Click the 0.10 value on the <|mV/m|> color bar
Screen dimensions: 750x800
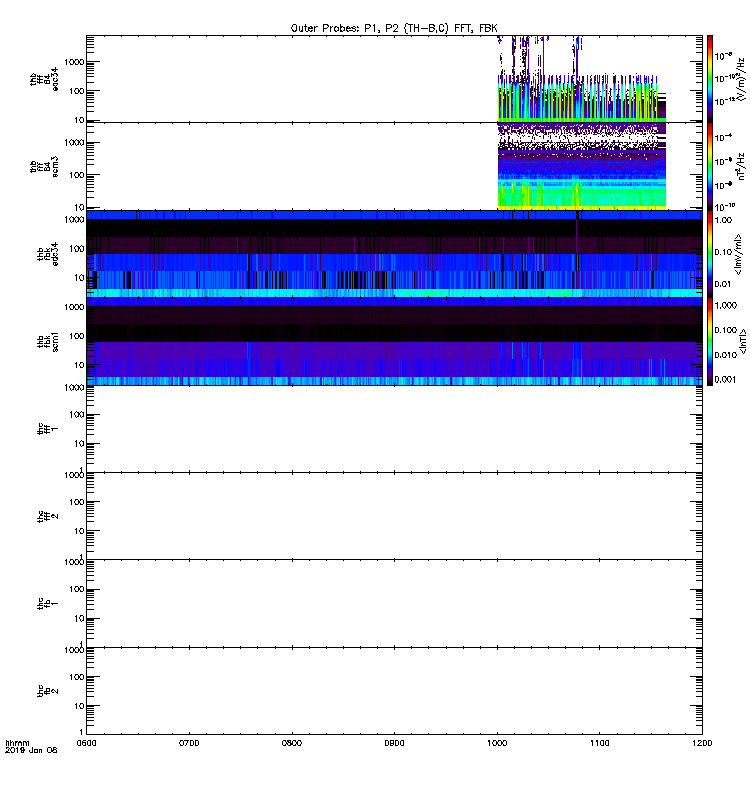click(x=723, y=252)
